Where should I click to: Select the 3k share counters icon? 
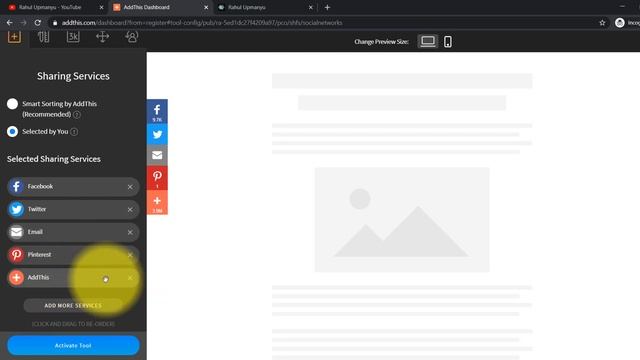tap(73, 37)
